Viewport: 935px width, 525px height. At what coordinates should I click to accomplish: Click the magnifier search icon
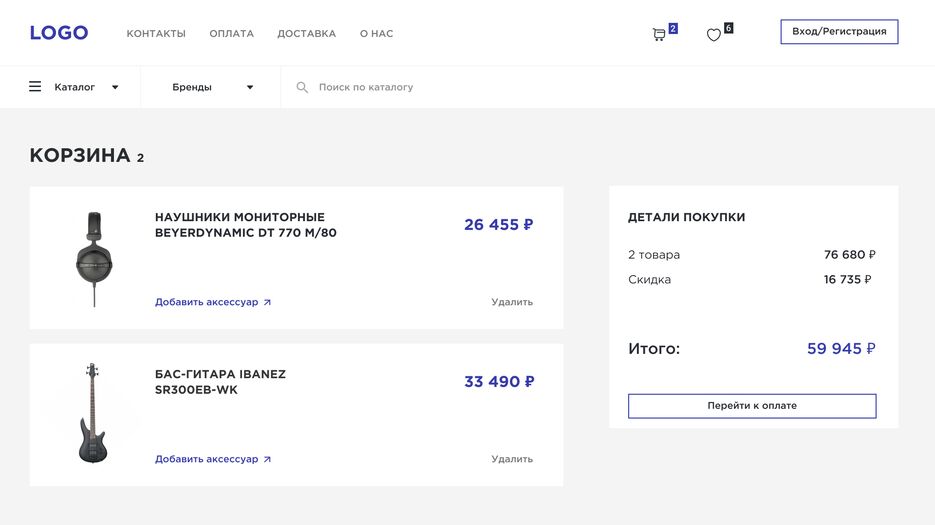[x=302, y=87]
